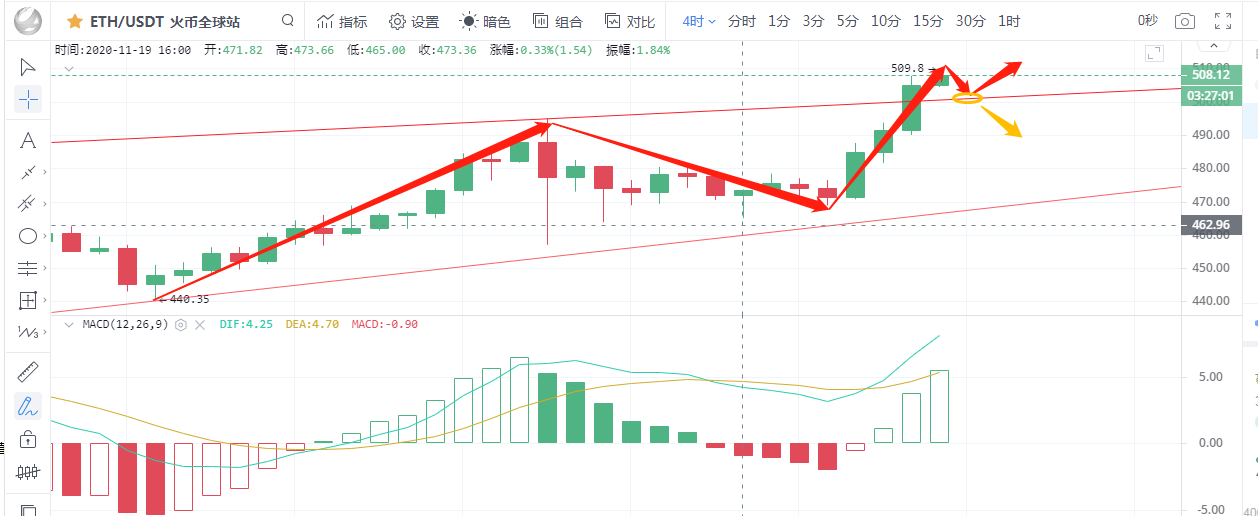The height and width of the screenshot is (516, 1258).
Task: Select the ruler measurement tool
Action: click(x=28, y=373)
